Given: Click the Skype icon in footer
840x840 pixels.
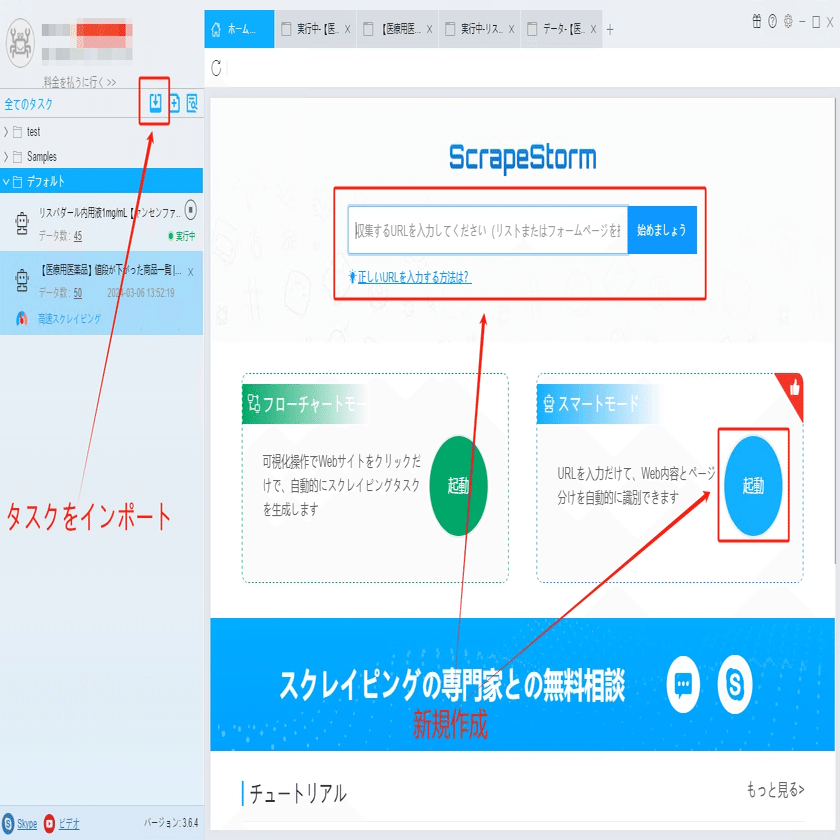Looking at the screenshot, I should point(8,823).
